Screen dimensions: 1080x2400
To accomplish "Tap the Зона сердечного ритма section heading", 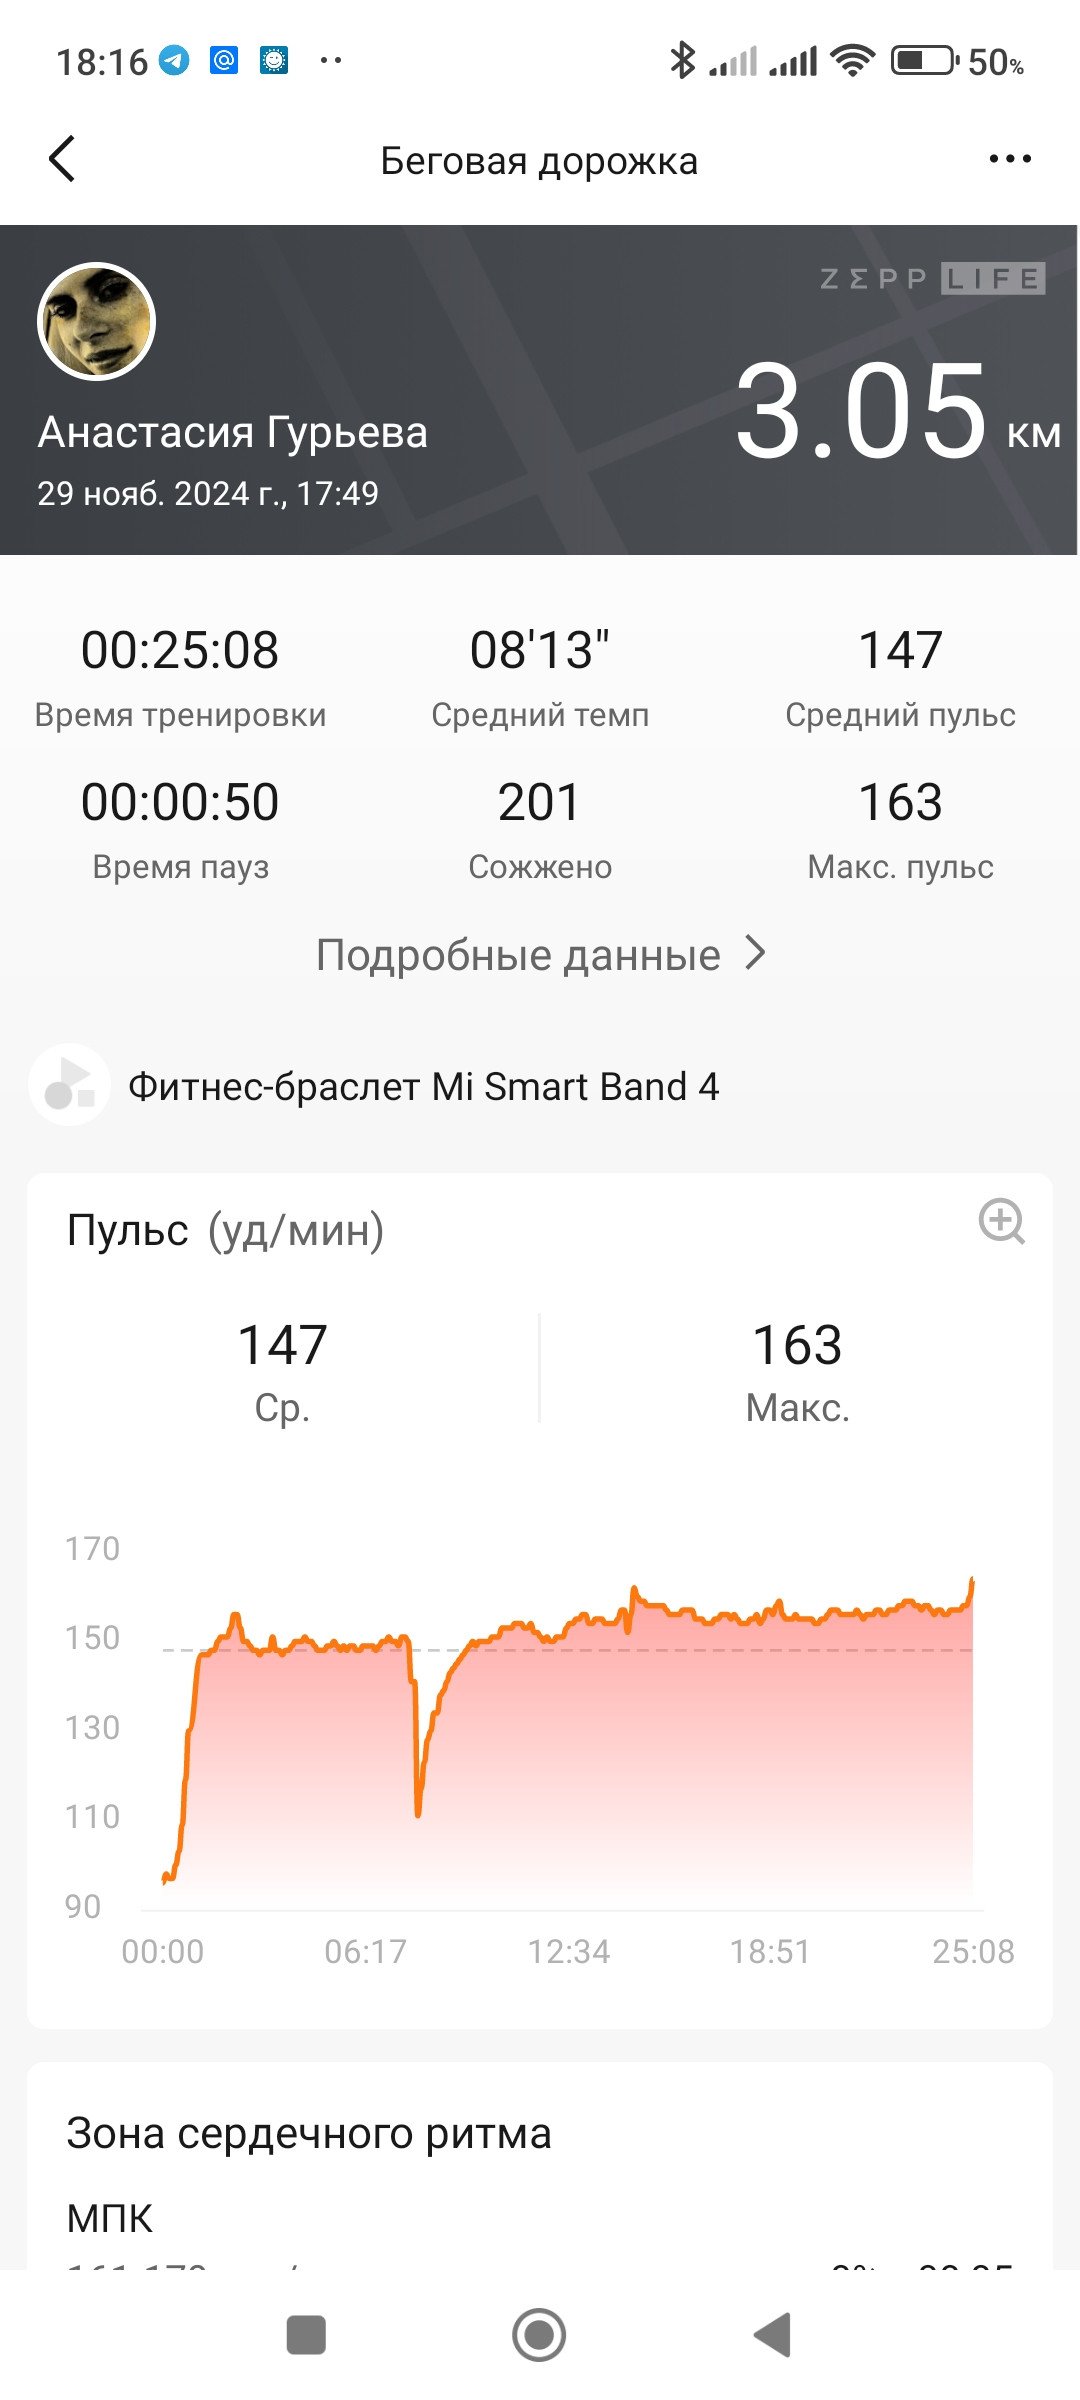I will point(309,2133).
